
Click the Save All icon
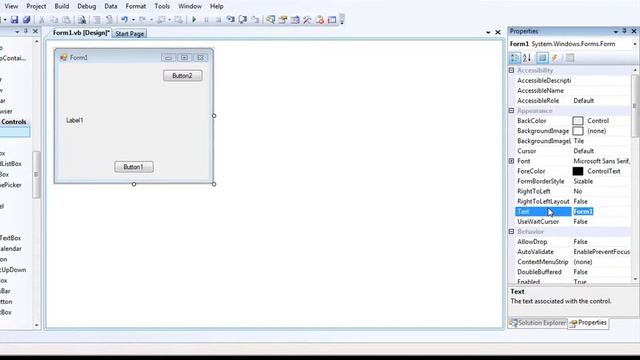[x=27, y=20]
